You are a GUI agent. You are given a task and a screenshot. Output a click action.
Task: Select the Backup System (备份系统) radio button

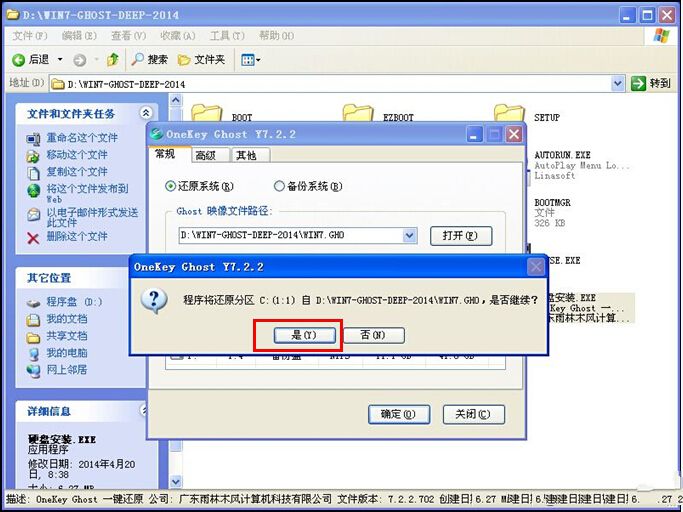(x=279, y=186)
